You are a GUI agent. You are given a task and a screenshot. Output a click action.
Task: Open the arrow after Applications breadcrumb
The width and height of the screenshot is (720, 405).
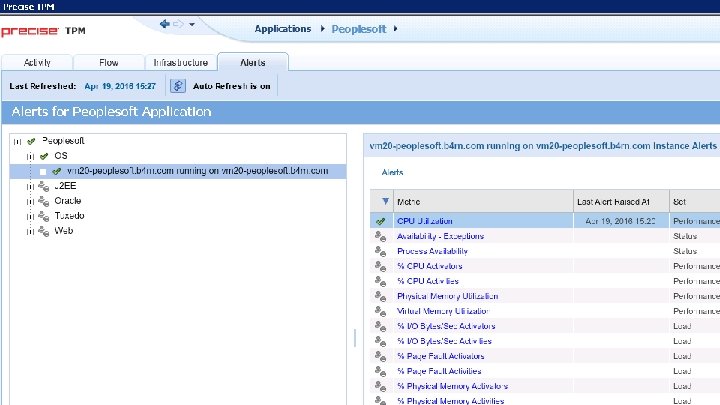point(322,28)
